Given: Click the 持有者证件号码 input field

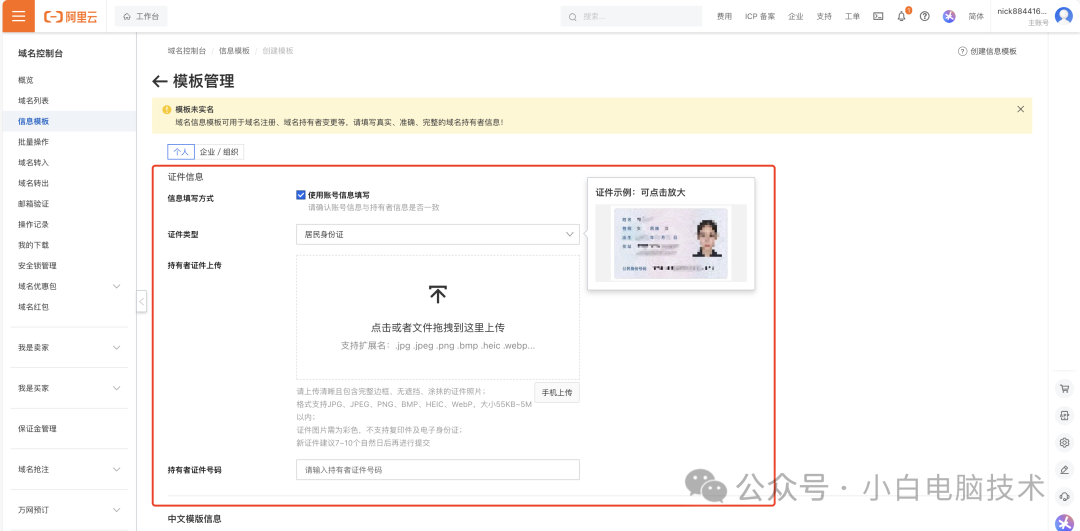Looking at the screenshot, I should 438,470.
